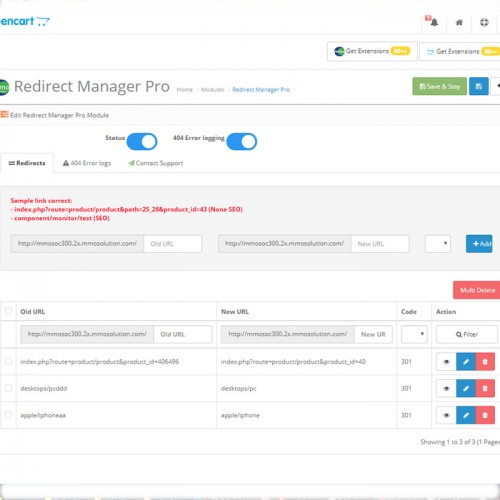
Task: View the desktops/pcddd redirect
Action: (x=446, y=388)
